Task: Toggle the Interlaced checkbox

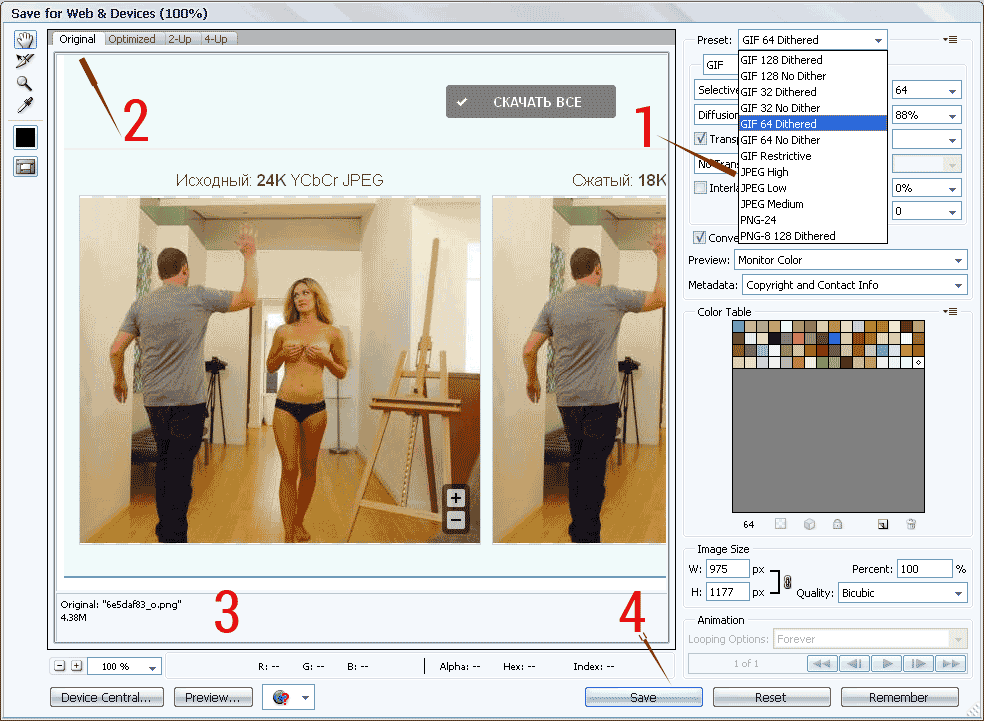Action: [700, 187]
